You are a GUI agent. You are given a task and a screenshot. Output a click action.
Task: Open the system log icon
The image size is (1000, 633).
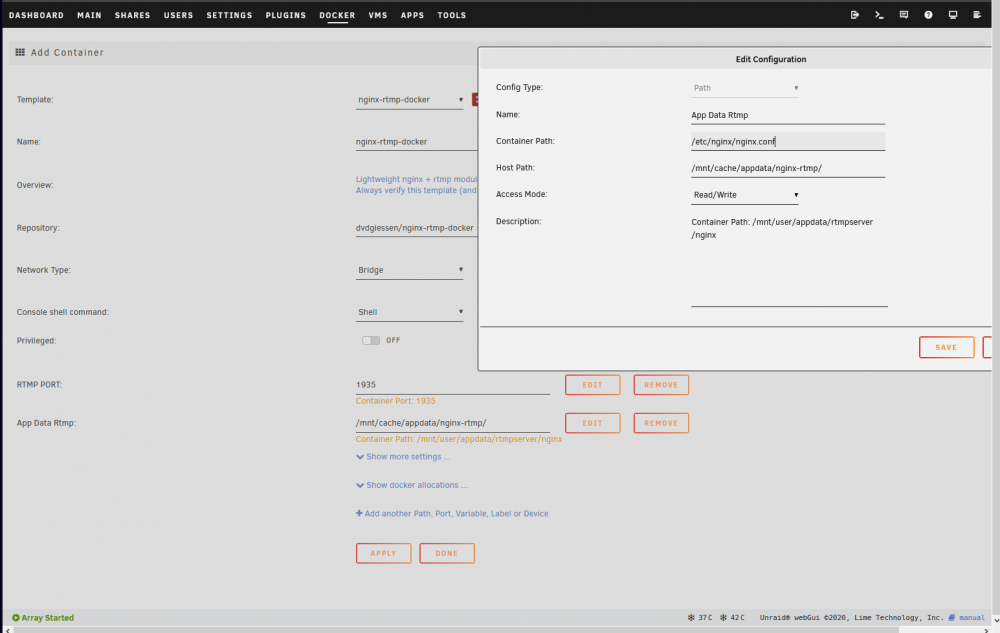tap(977, 15)
